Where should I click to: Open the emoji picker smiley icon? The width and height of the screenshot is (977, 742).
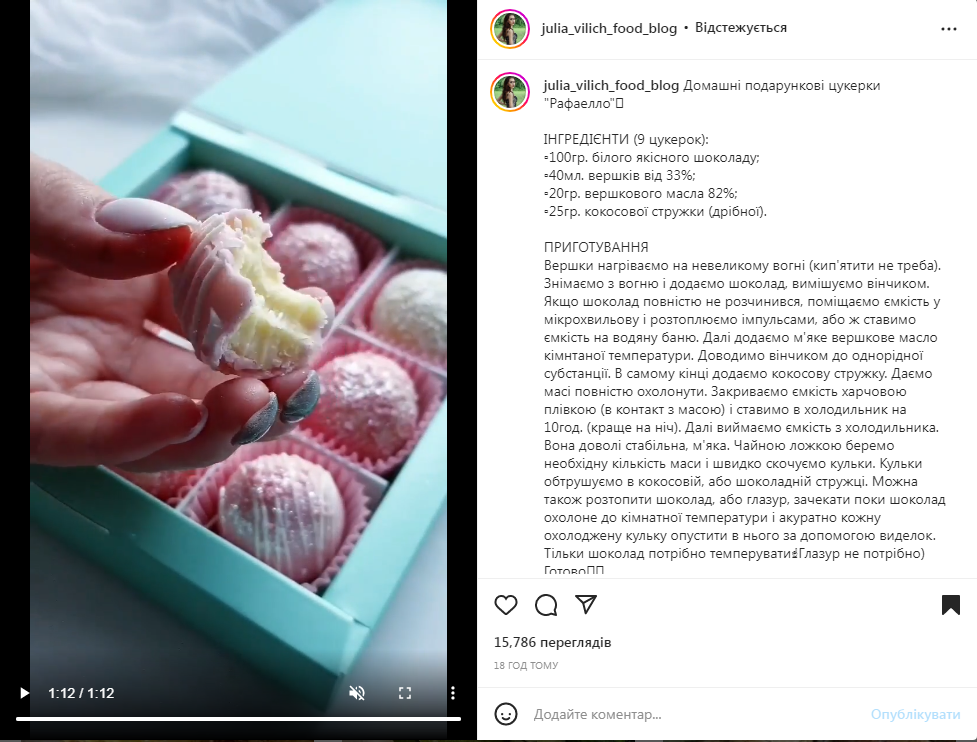506,714
